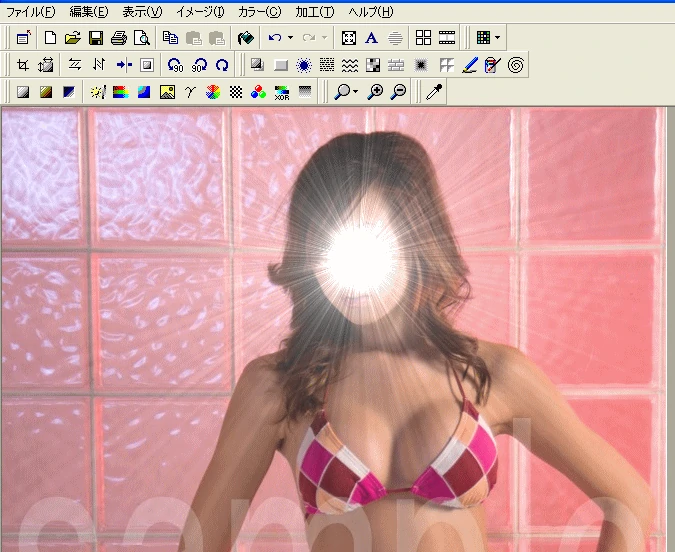Click the Print preview icon
The image size is (675, 552).
tap(142, 38)
